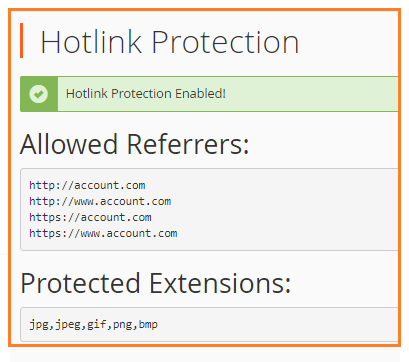Place cursor on https://www.account.com line
This screenshot has width=409, height=362.
coord(103,233)
